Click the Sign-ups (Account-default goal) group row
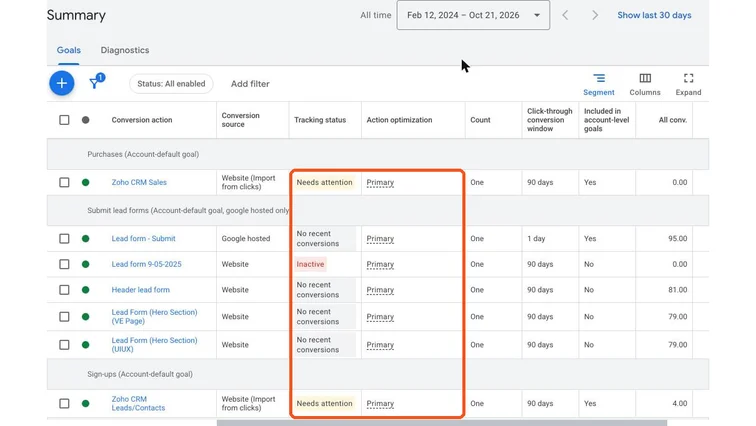756x426 pixels. pyautogui.click(x=378, y=374)
